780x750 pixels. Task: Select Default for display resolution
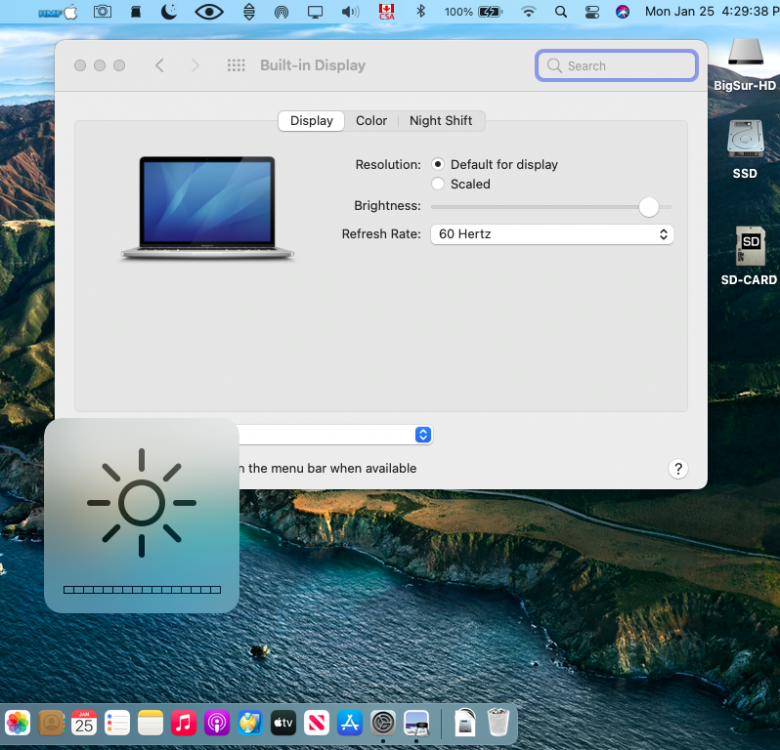pyautogui.click(x=438, y=164)
